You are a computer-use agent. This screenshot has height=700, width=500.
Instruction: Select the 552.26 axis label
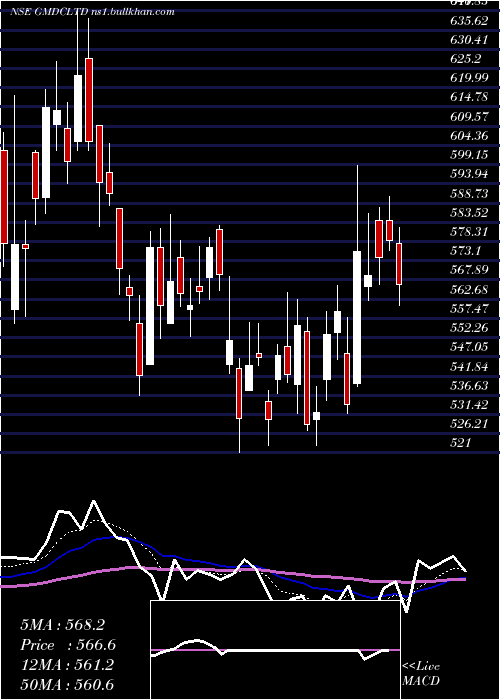pyautogui.click(x=469, y=328)
